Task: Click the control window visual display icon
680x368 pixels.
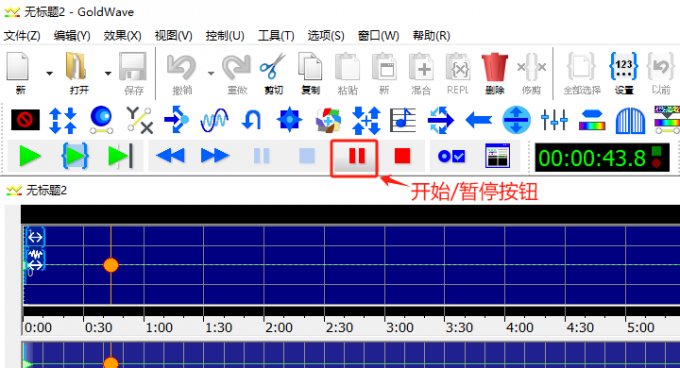Action: pos(497,156)
